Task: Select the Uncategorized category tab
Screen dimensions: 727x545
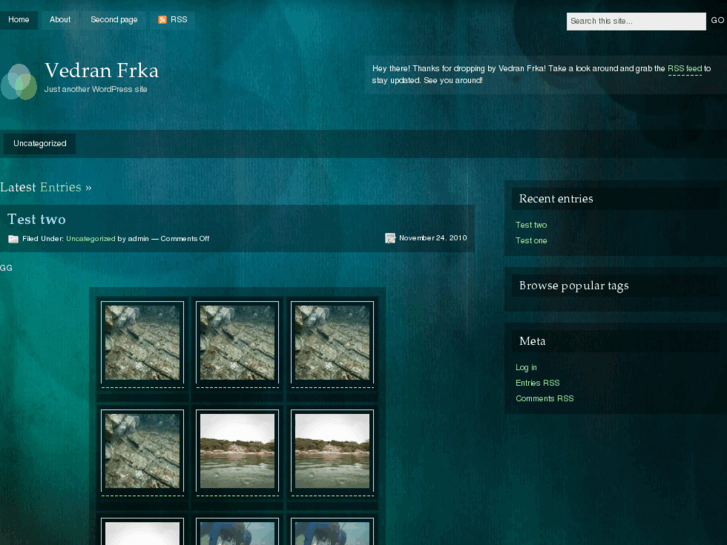Action: click(x=39, y=143)
